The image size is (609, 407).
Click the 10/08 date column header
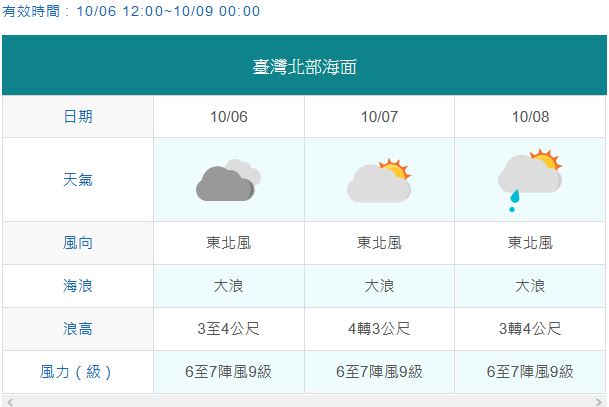pos(531,117)
